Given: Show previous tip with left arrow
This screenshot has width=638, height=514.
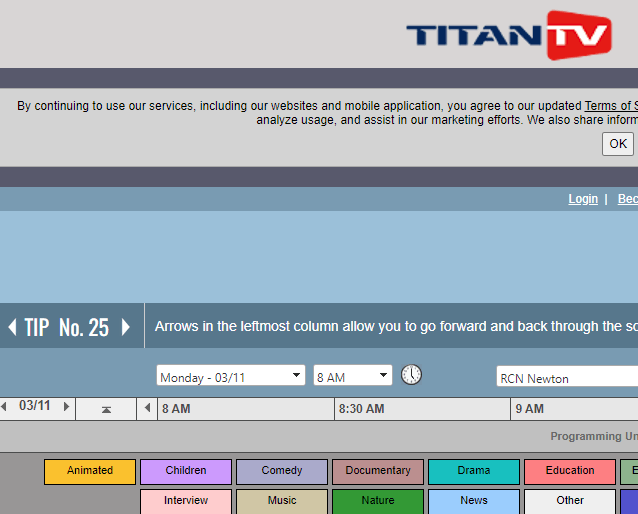Looking at the screenshot, I should coord(12,327).
